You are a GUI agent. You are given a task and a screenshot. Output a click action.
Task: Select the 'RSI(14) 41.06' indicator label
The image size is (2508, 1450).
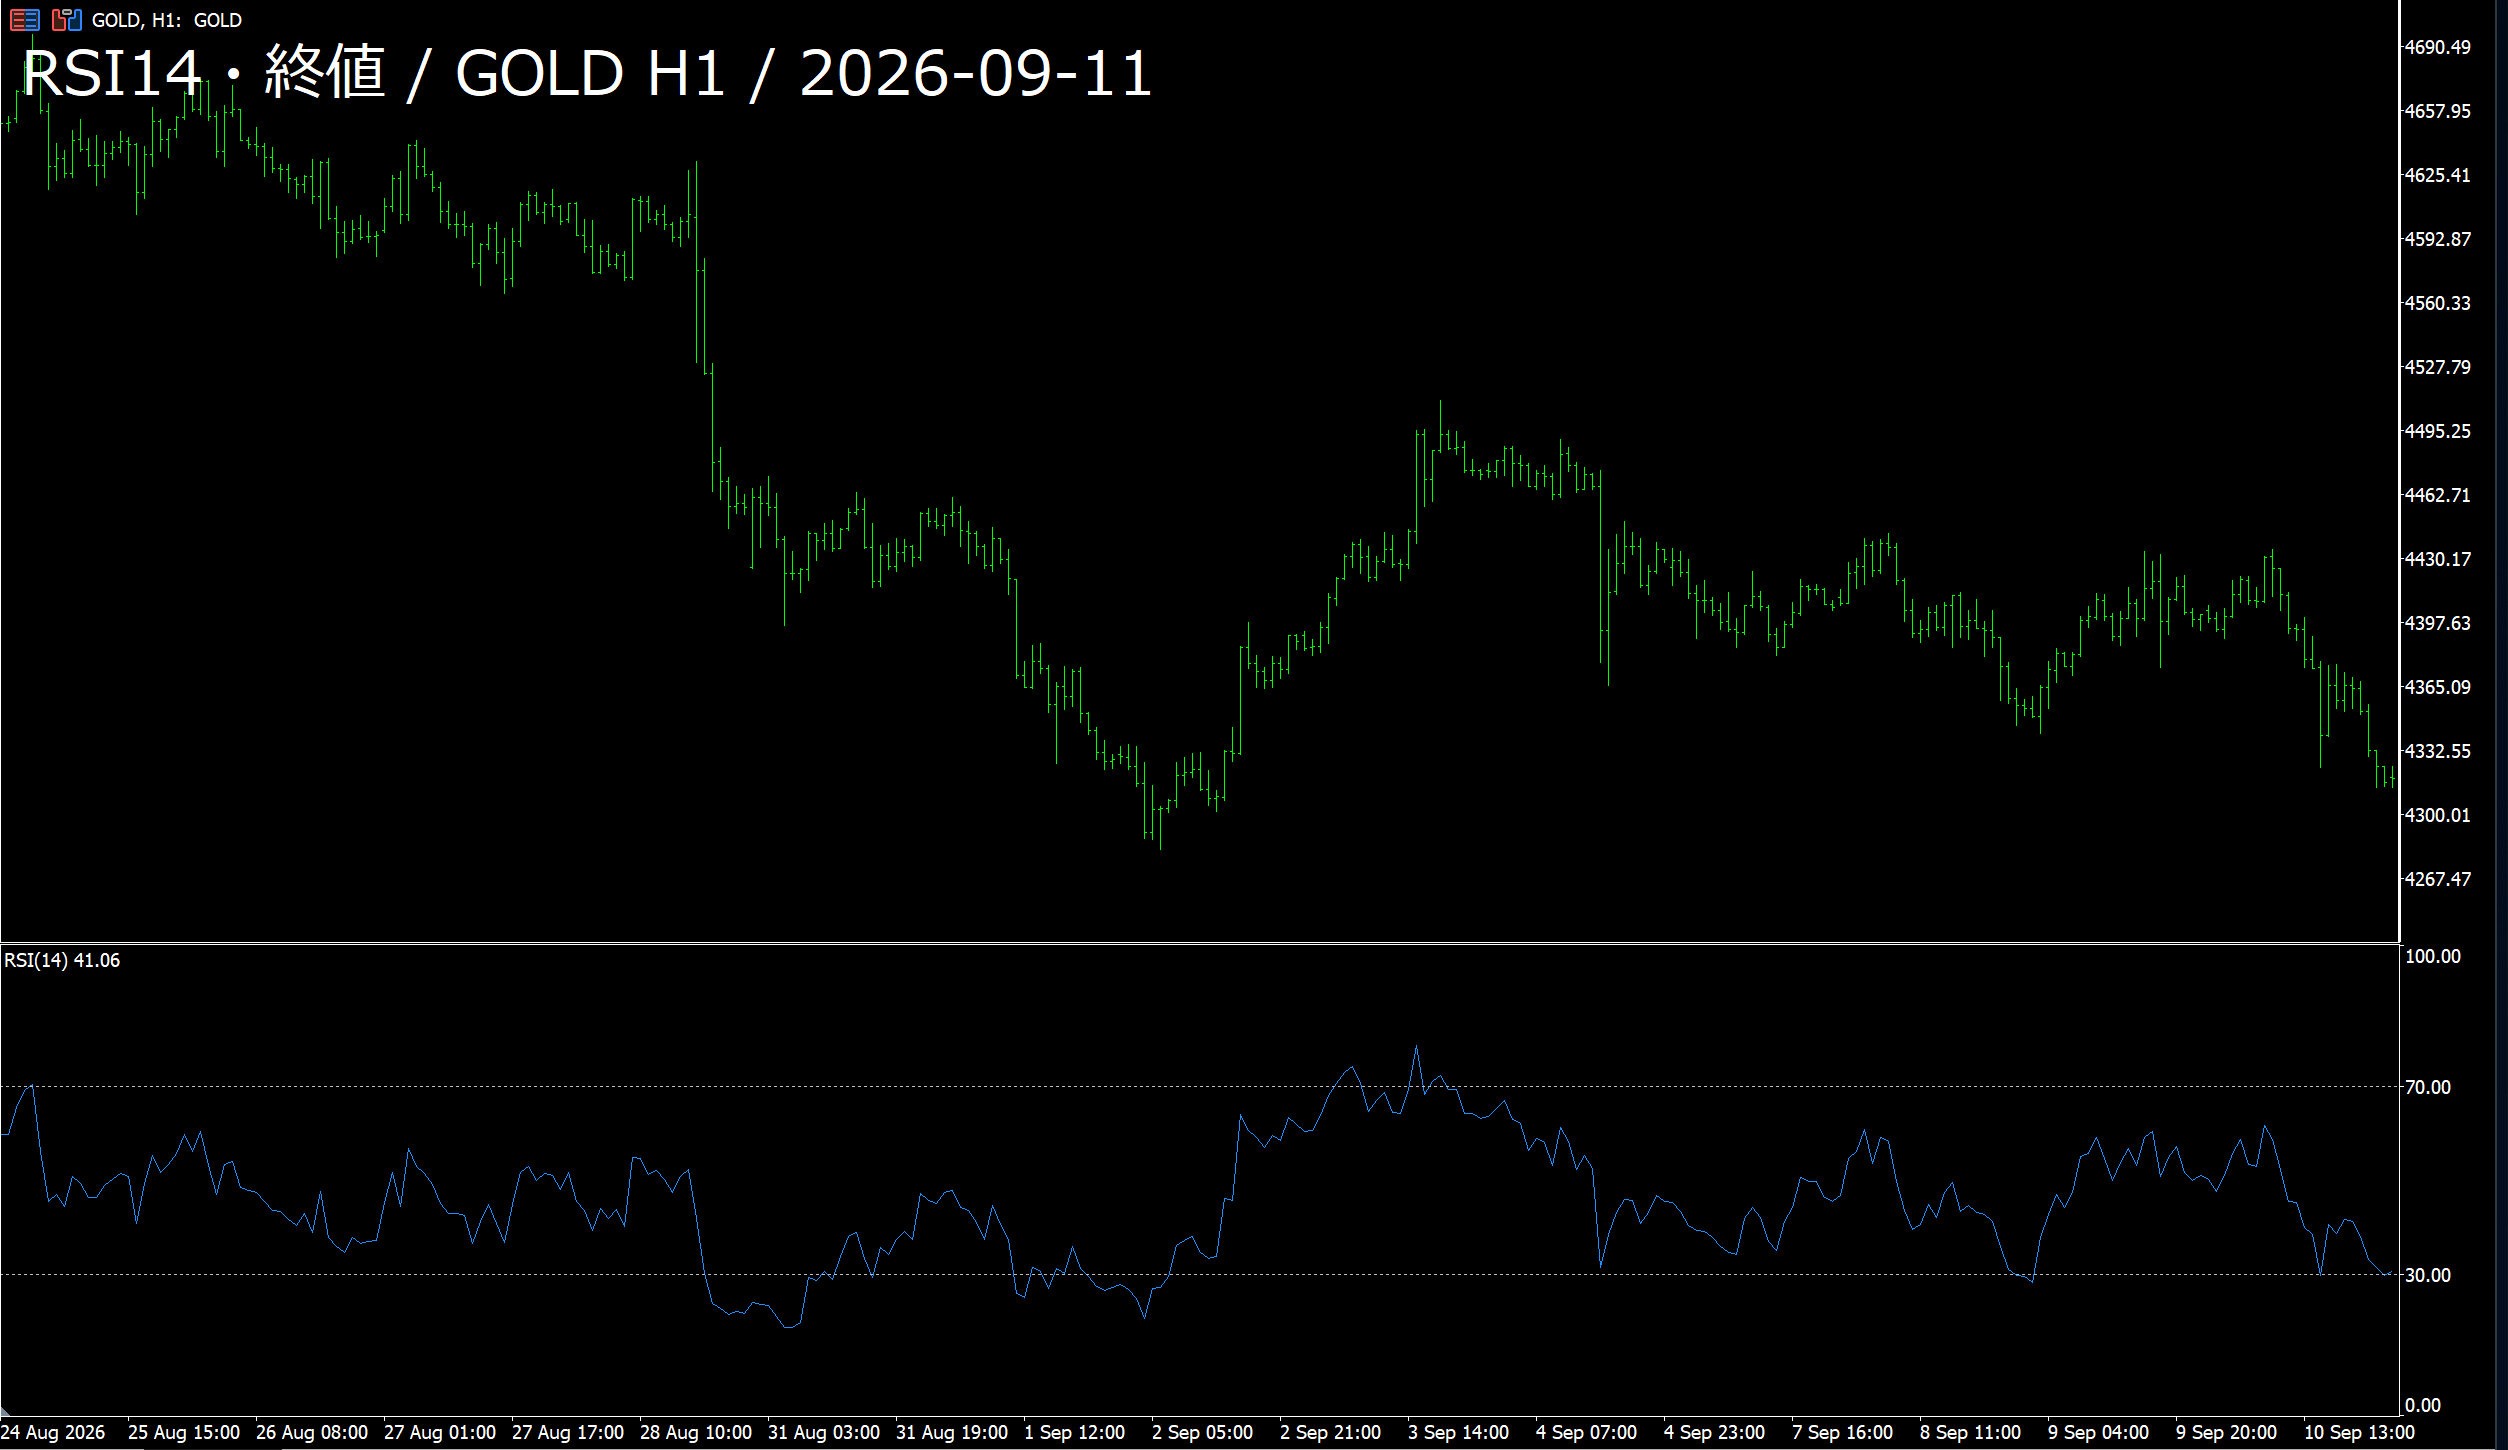[62, 960]
